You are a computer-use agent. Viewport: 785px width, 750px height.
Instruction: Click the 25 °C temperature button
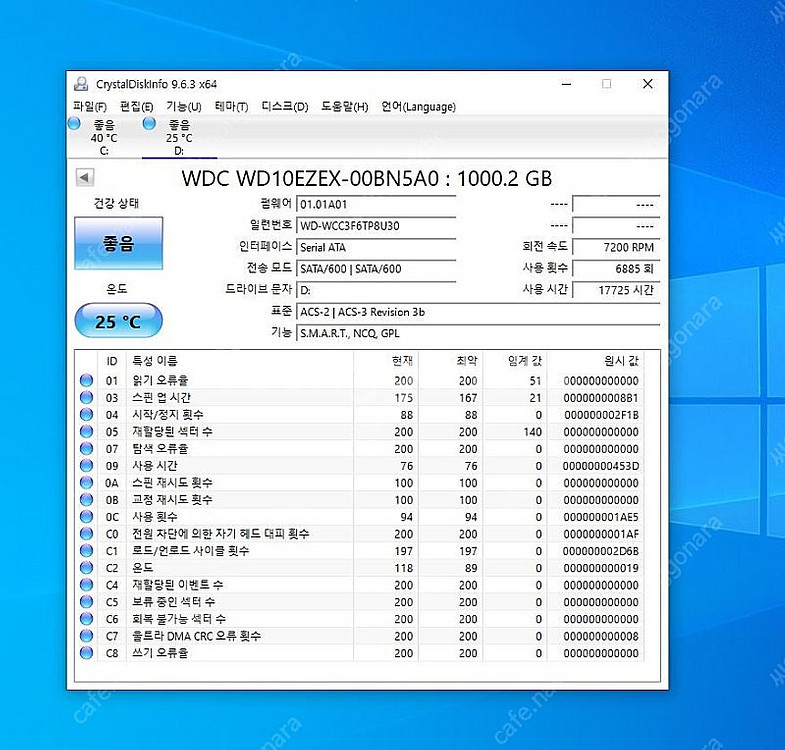pyautogui.click(x=119, y=320)
